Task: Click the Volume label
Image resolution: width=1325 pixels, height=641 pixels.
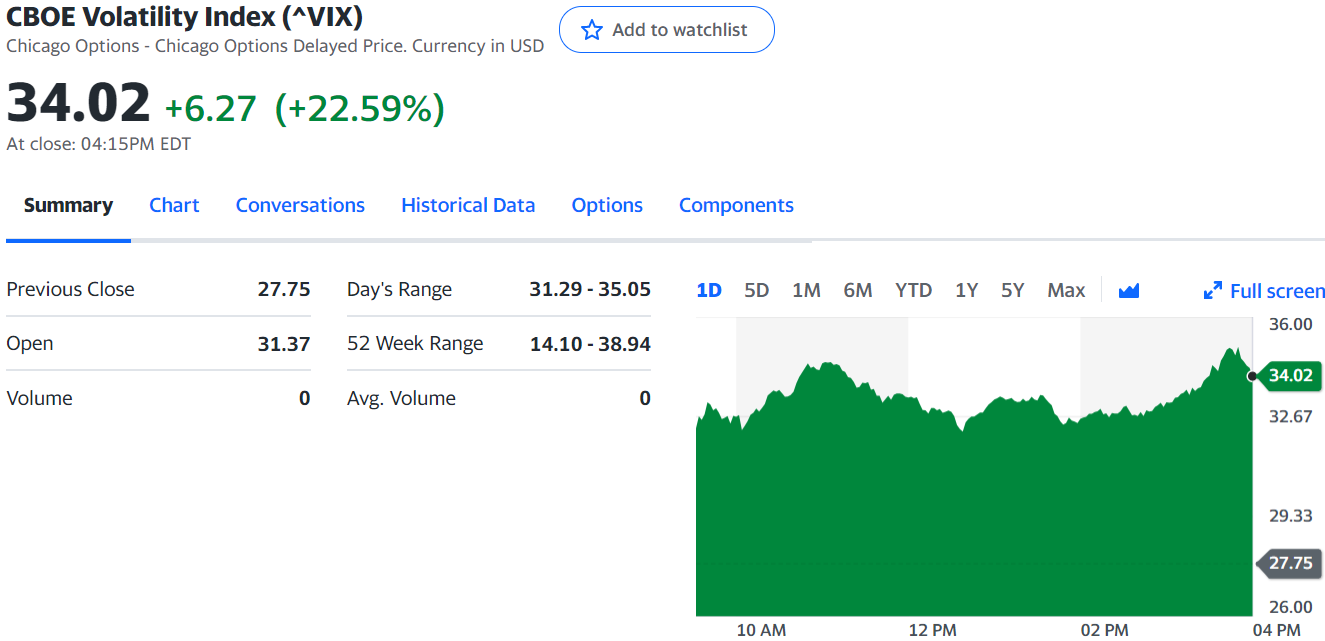Action: pyautogui.click(x=40, y=398)
